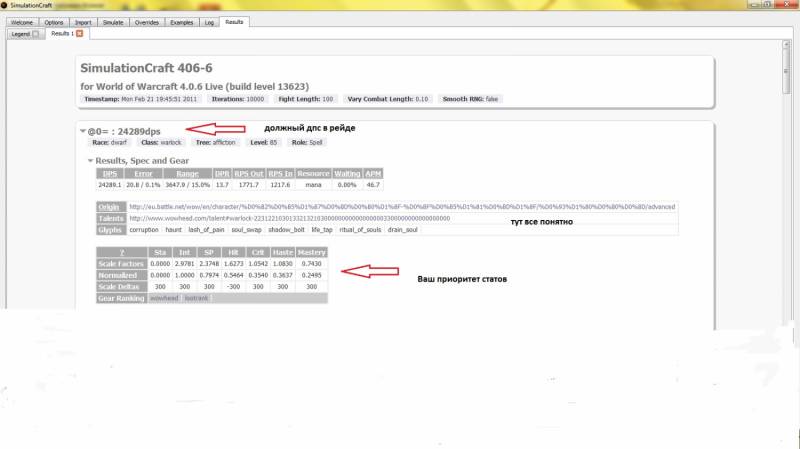
Task: Click the wowhead Gear Ranking link
Action: 164,298
